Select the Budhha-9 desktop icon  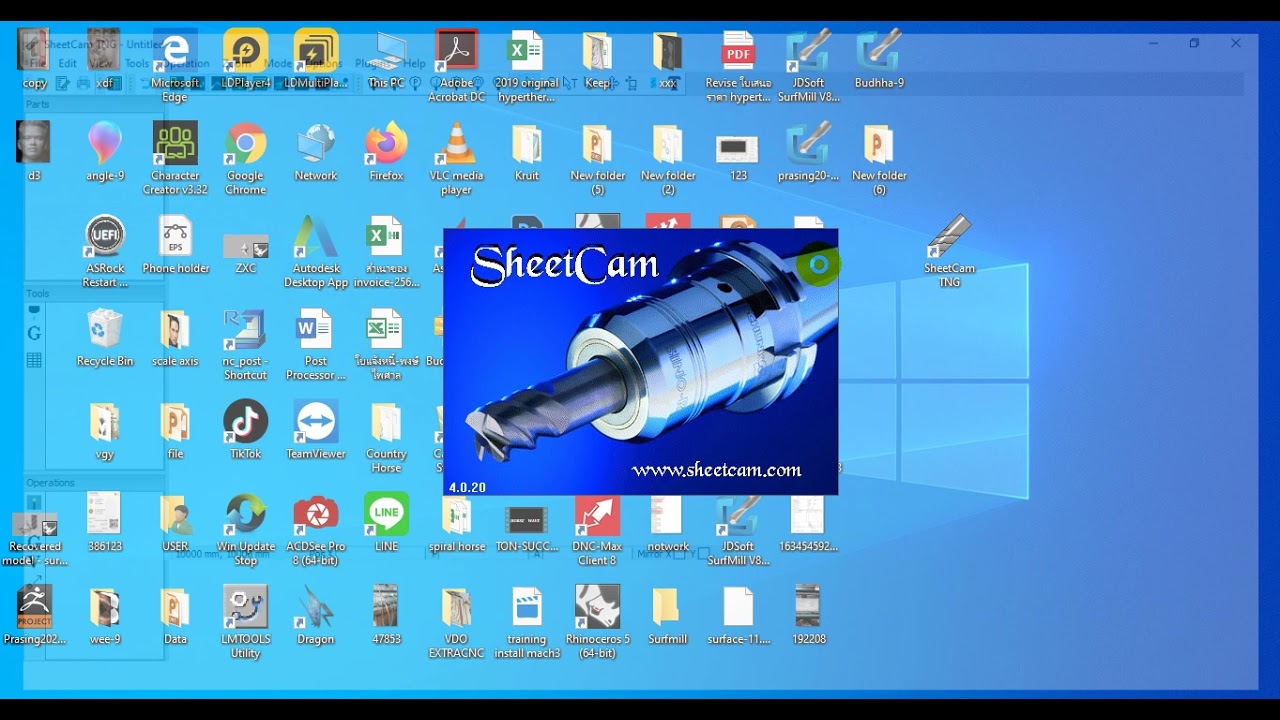879,60
